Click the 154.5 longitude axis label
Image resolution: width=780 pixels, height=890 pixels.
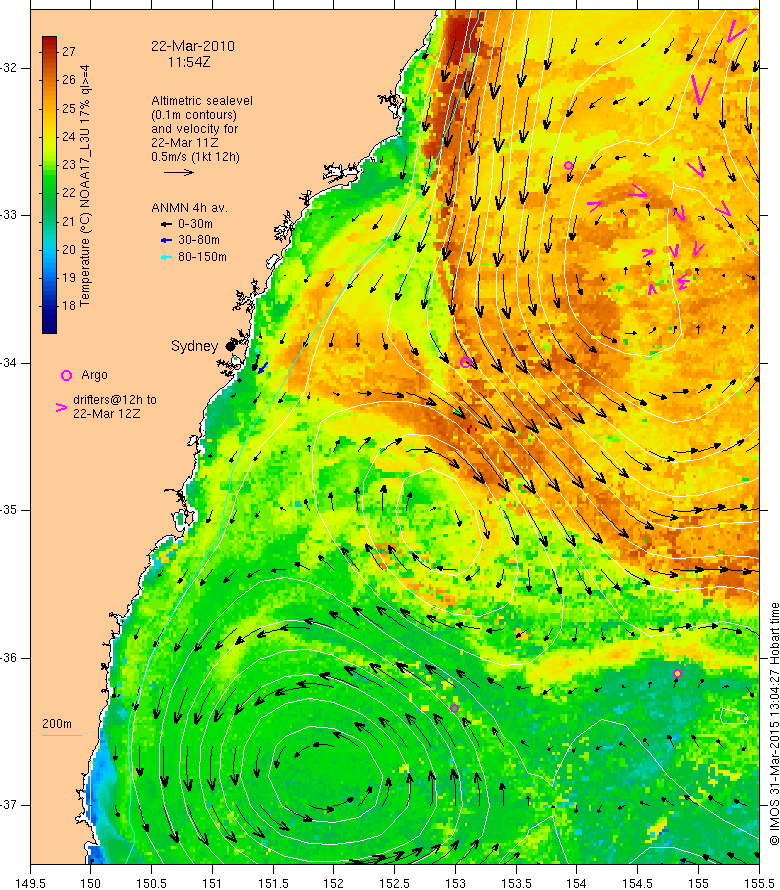pos(638,883)
